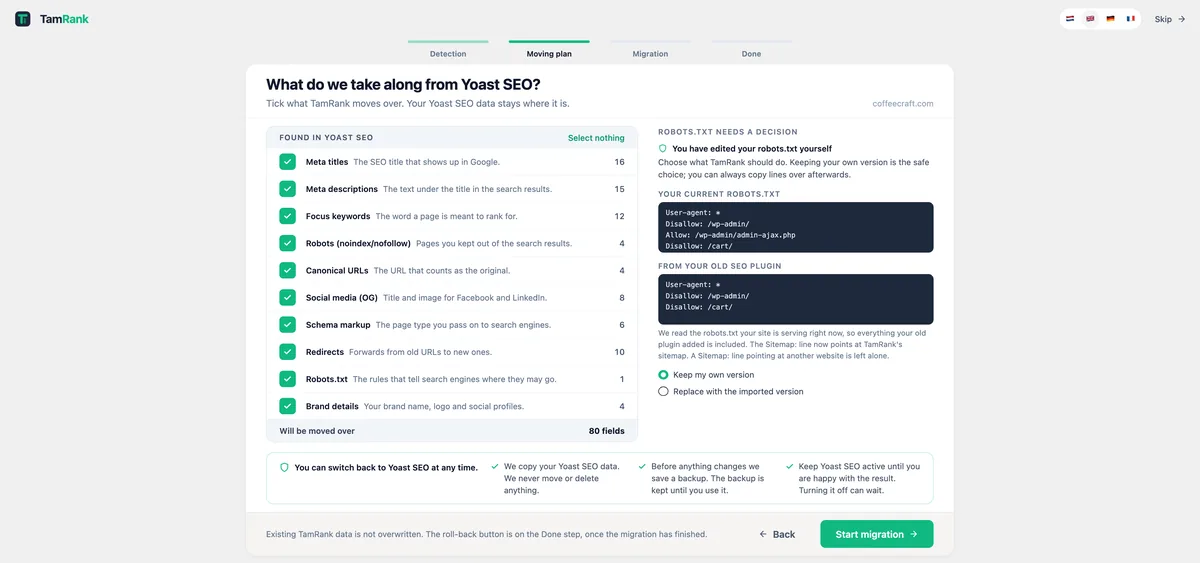The image size is (1200, 563).
Task: Start the migration
Action: [877, 534]
